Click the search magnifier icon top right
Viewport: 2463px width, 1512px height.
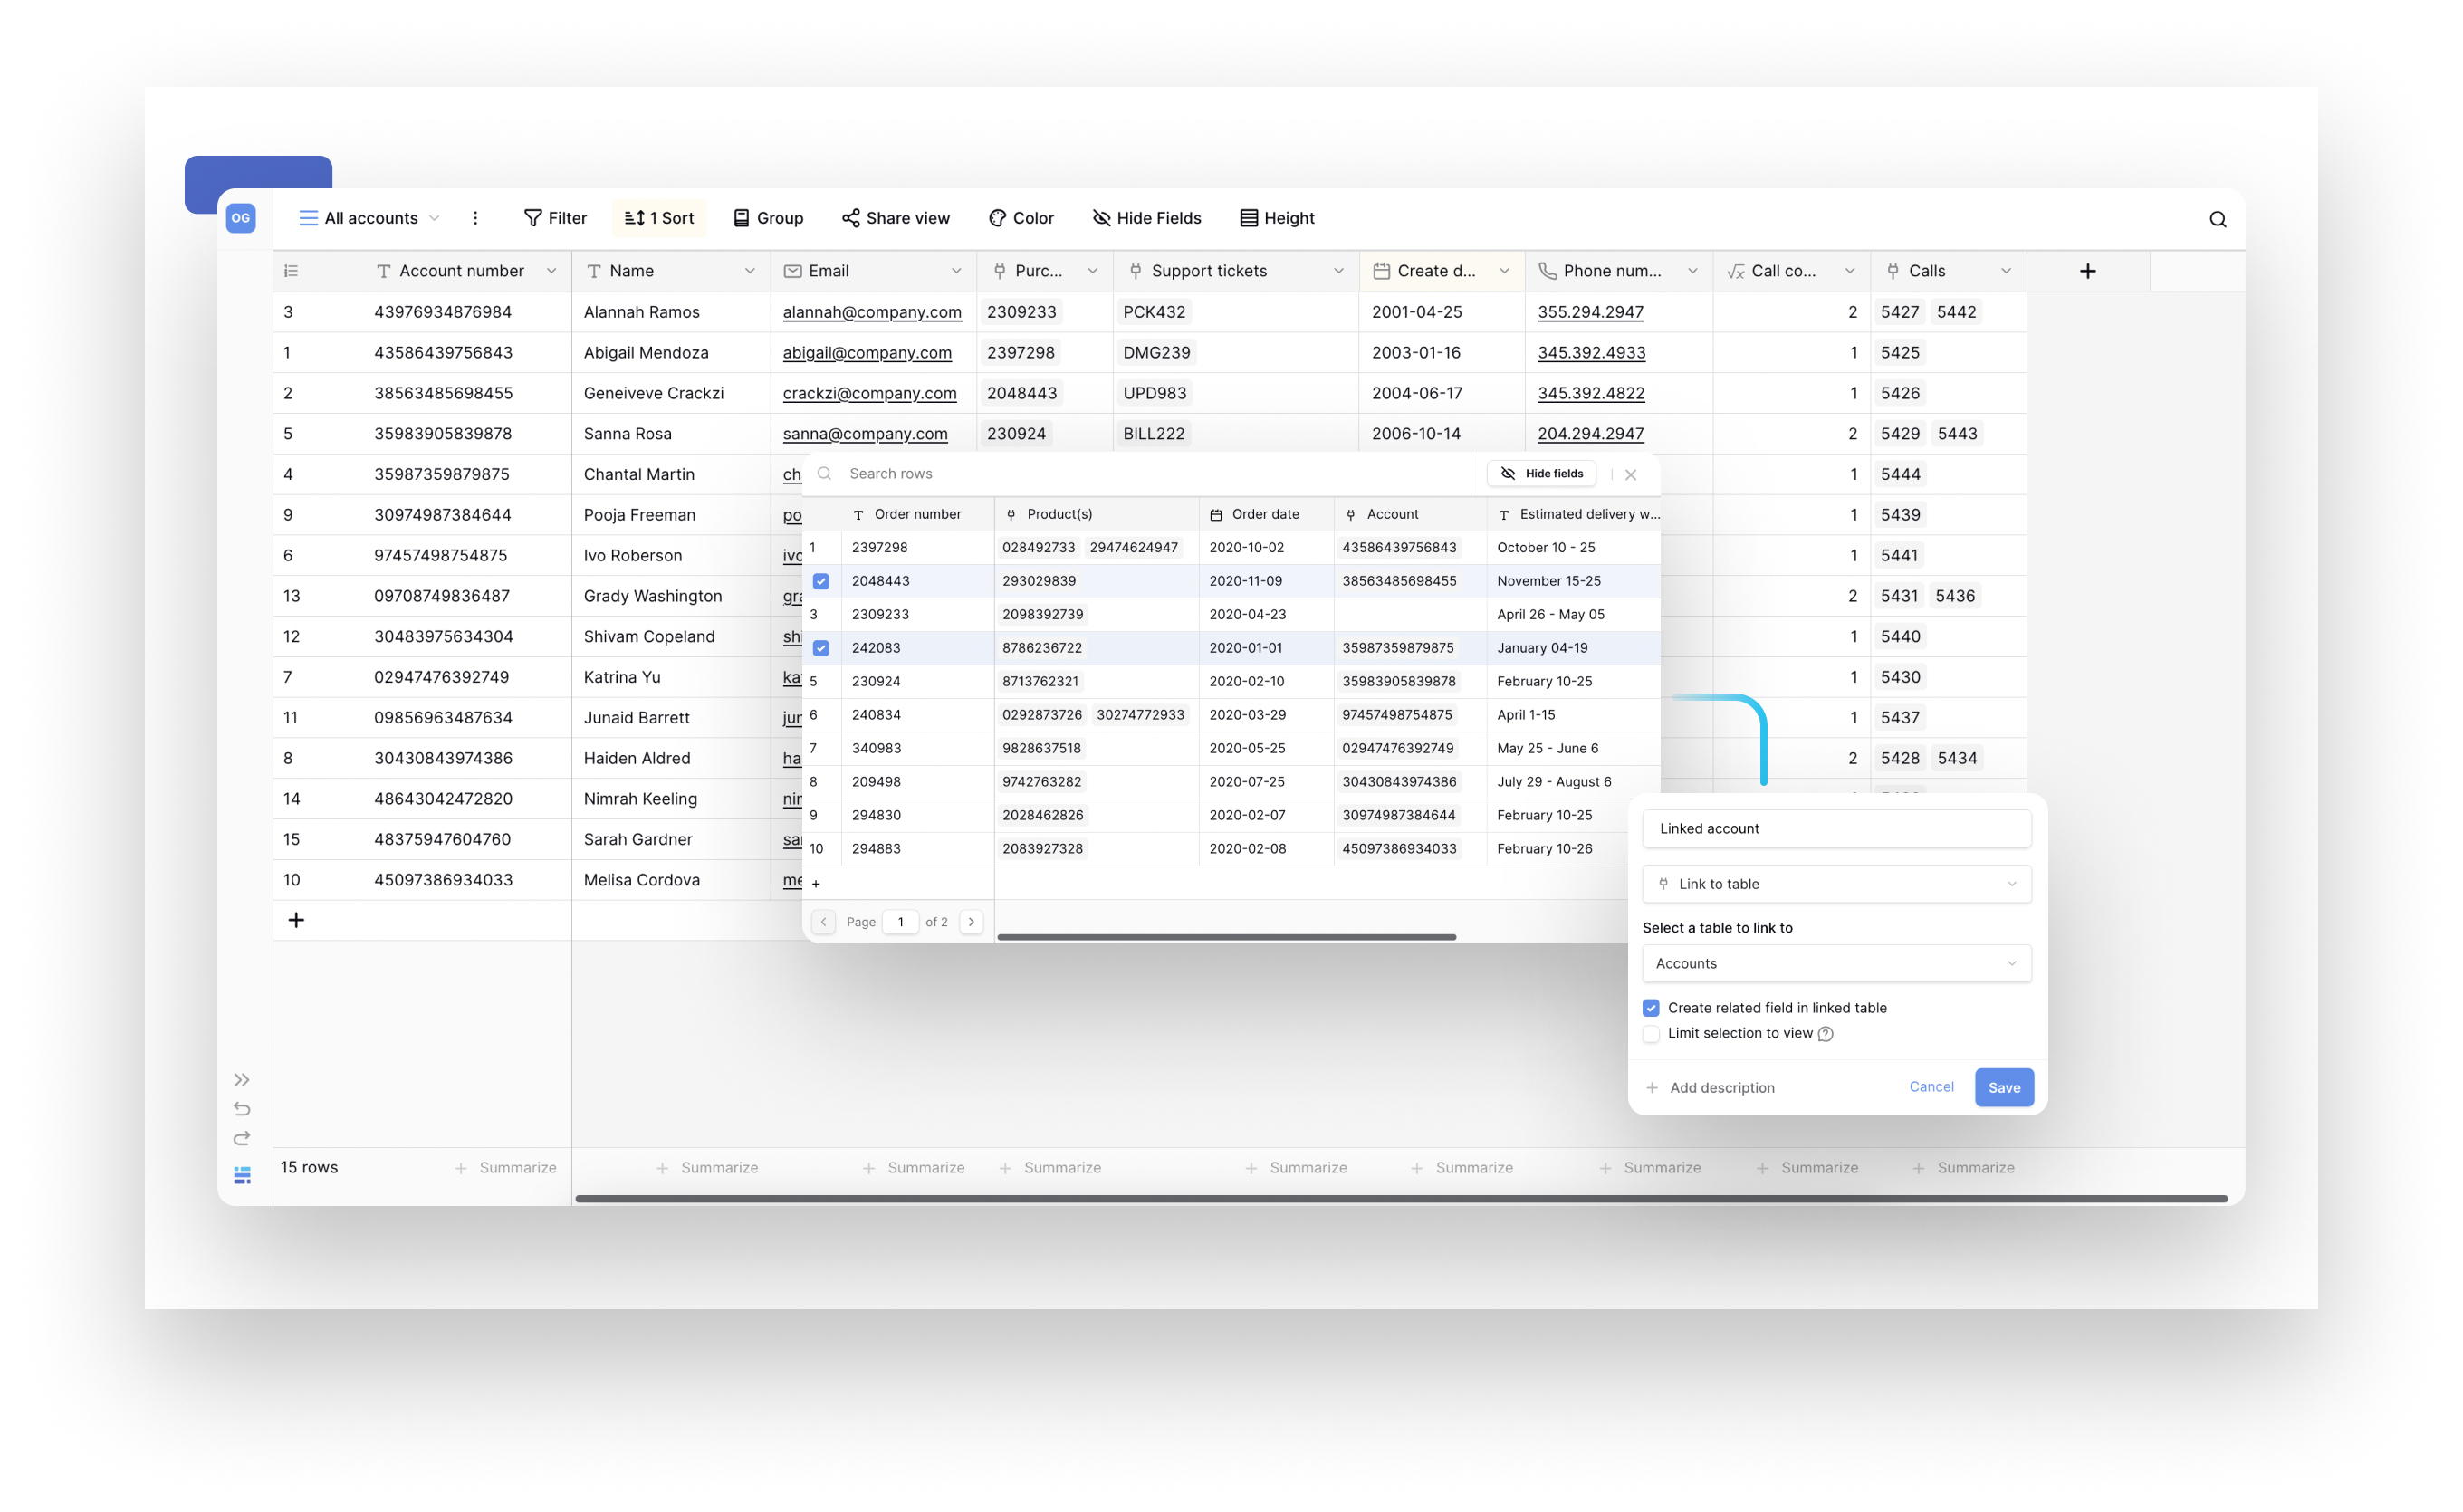[2216, 219]
